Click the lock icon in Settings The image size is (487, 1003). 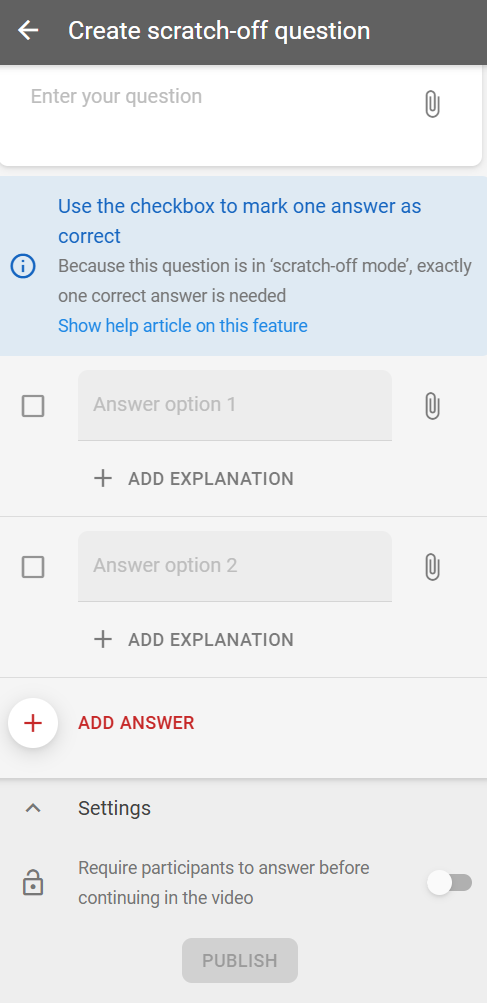[x=33, y=883]
